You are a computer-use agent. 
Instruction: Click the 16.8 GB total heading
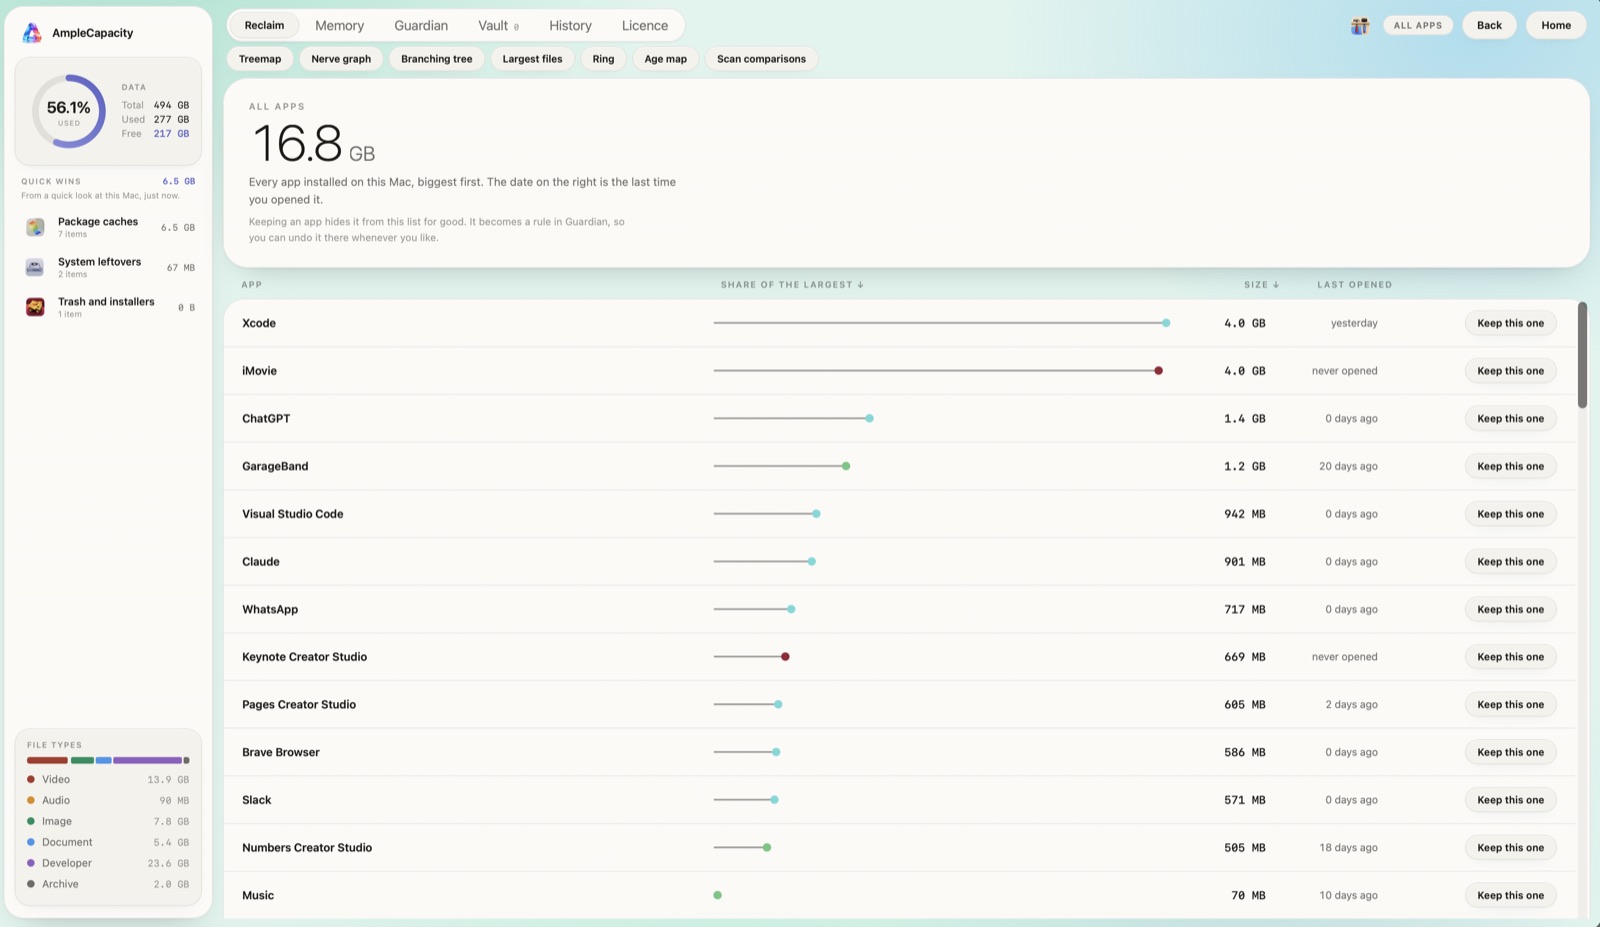tap(314, 143)
